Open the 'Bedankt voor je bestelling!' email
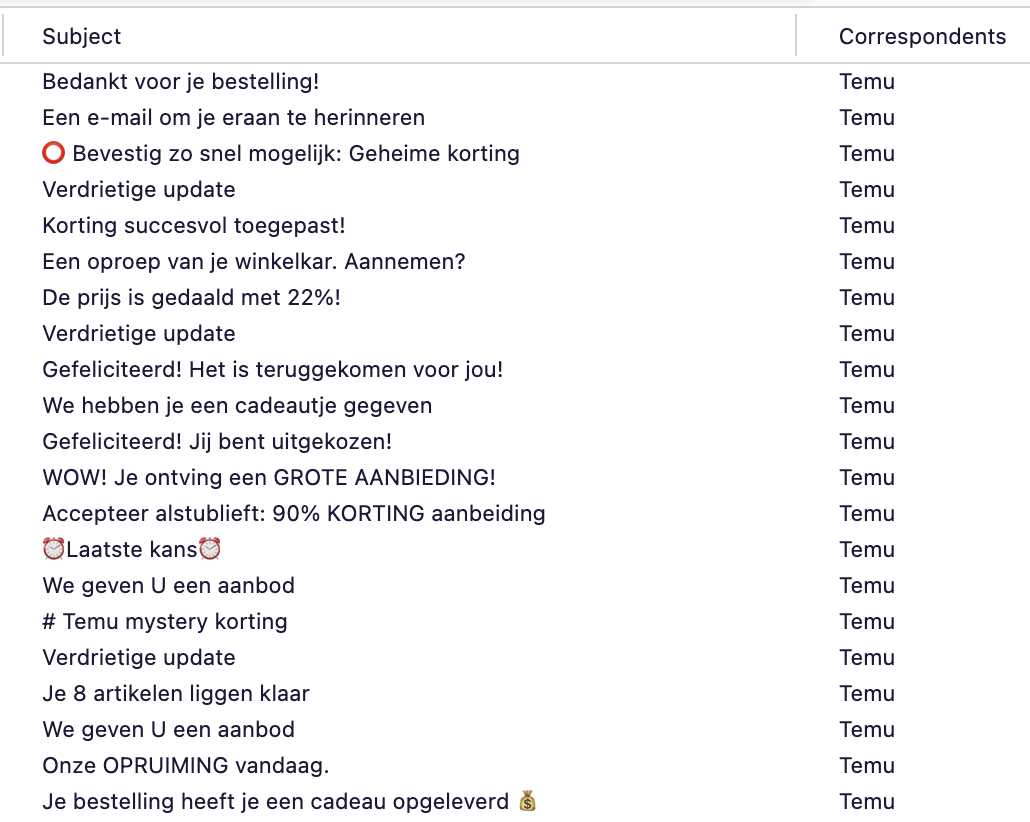Screen dimensions: 1030x822 [181, 82]
